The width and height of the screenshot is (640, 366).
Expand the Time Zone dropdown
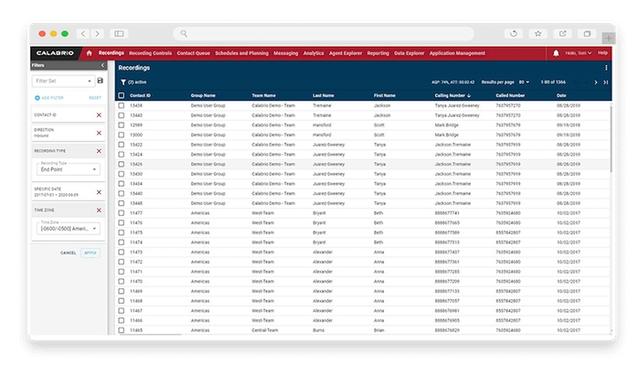point(68,228)
